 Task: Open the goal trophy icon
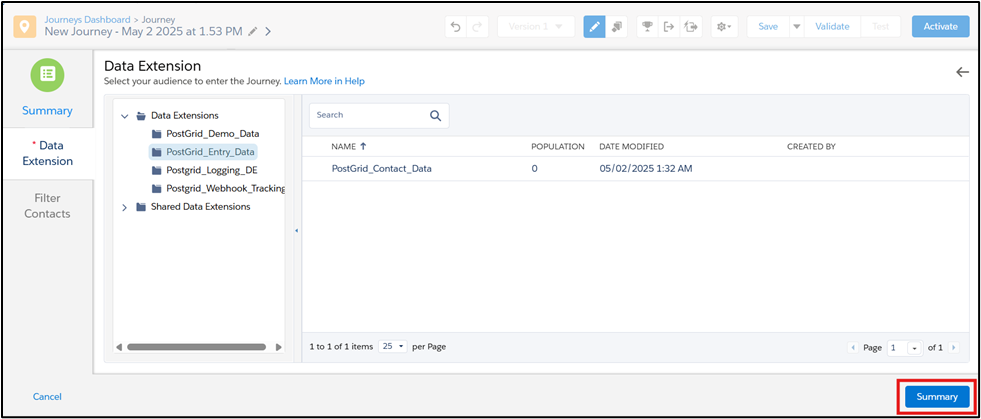click(648, 27)
